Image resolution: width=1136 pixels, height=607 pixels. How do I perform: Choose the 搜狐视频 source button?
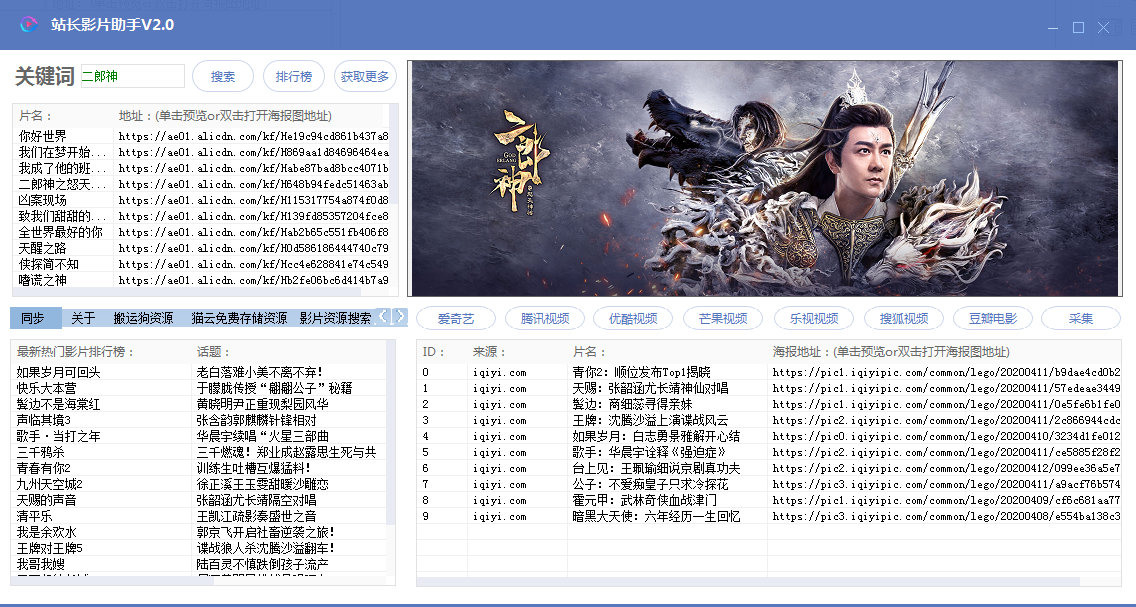(903, 318)
